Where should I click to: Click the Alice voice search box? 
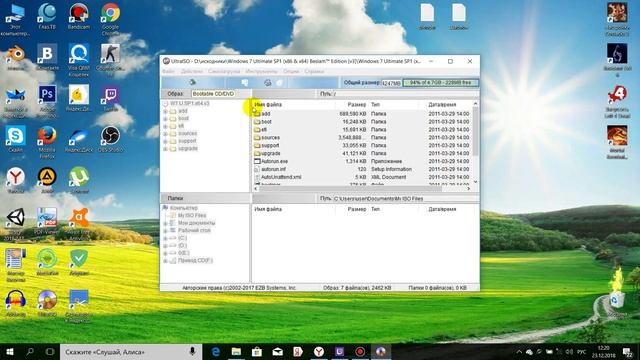click(x=131, y=352)
